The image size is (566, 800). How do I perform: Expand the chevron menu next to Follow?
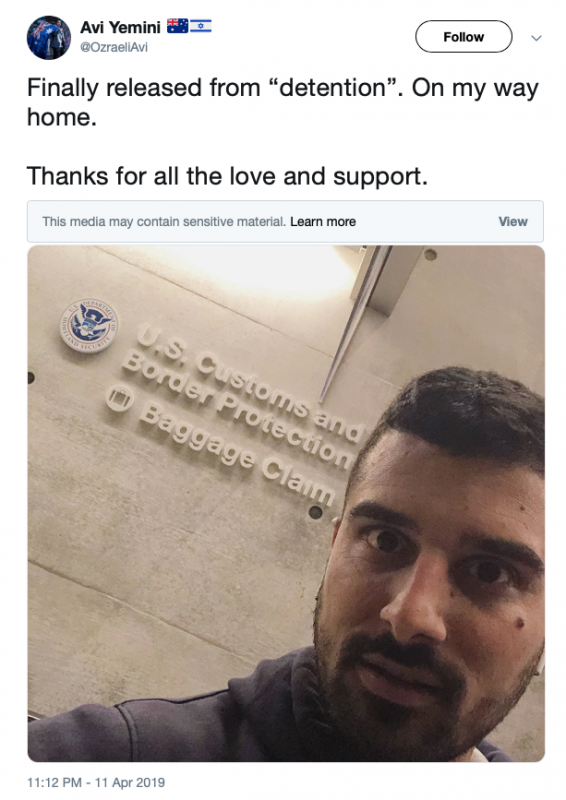point(536,38)
